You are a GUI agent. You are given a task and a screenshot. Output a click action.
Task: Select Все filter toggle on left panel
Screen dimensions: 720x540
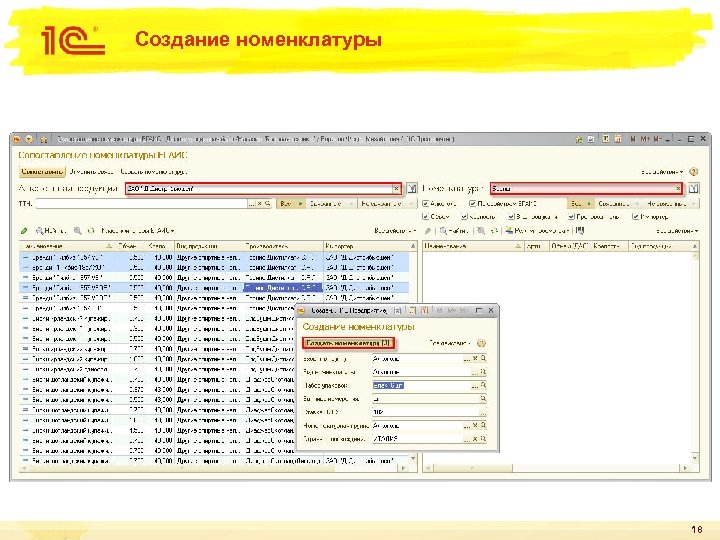point(290,203)
